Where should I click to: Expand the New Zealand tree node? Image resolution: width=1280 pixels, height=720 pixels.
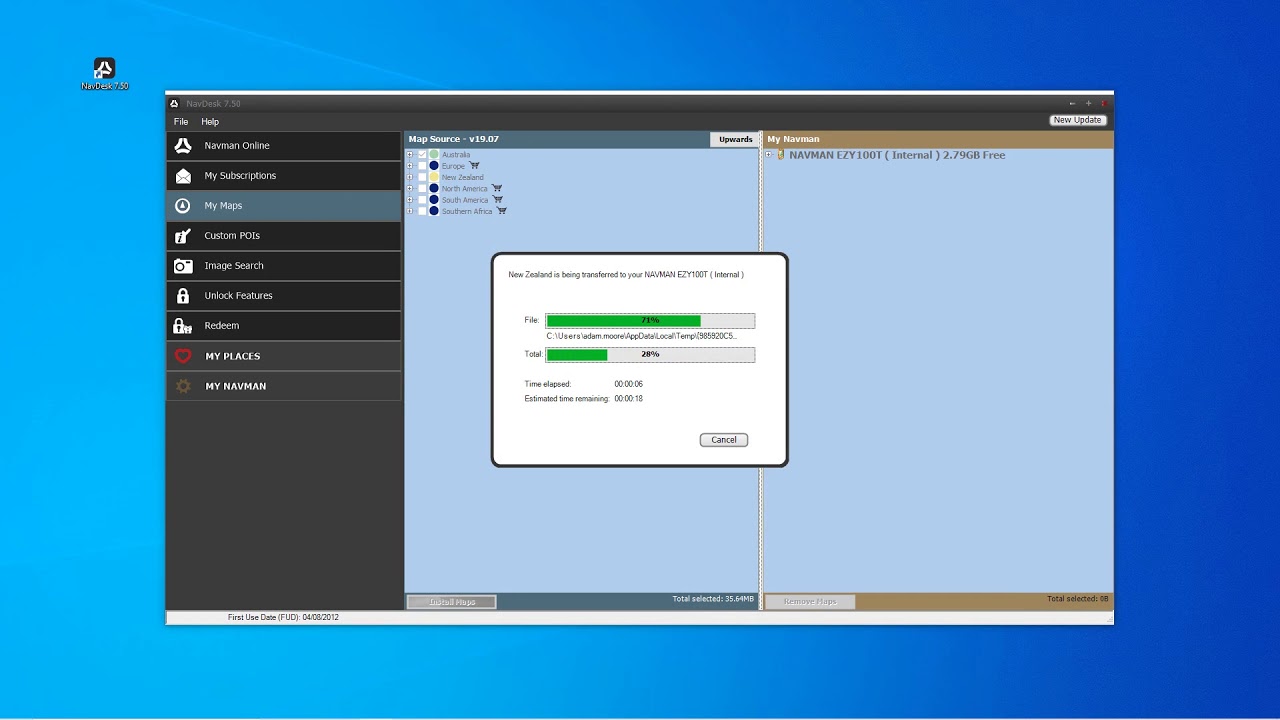[x=410, y=177]
